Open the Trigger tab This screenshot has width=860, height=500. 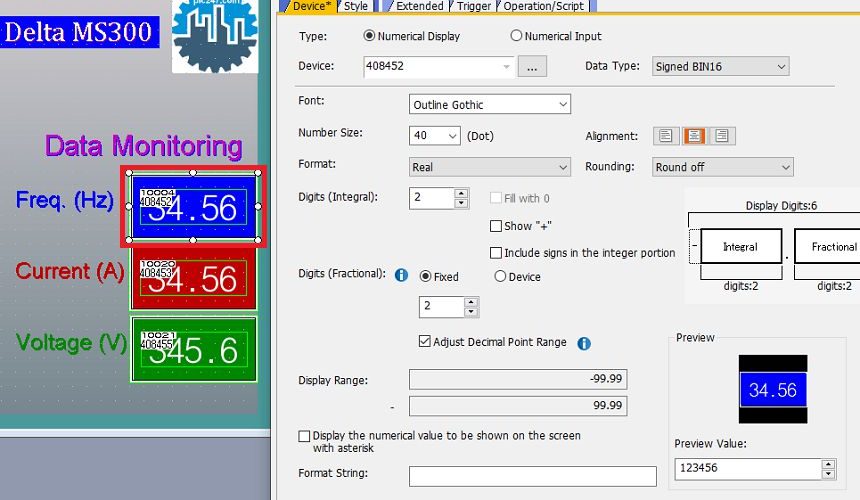473,6
